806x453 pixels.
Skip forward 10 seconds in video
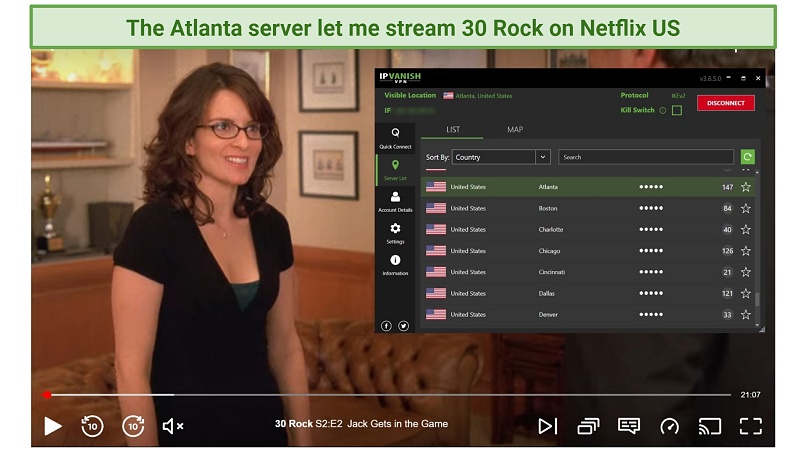pyautogui.click(x=133, y=426)
